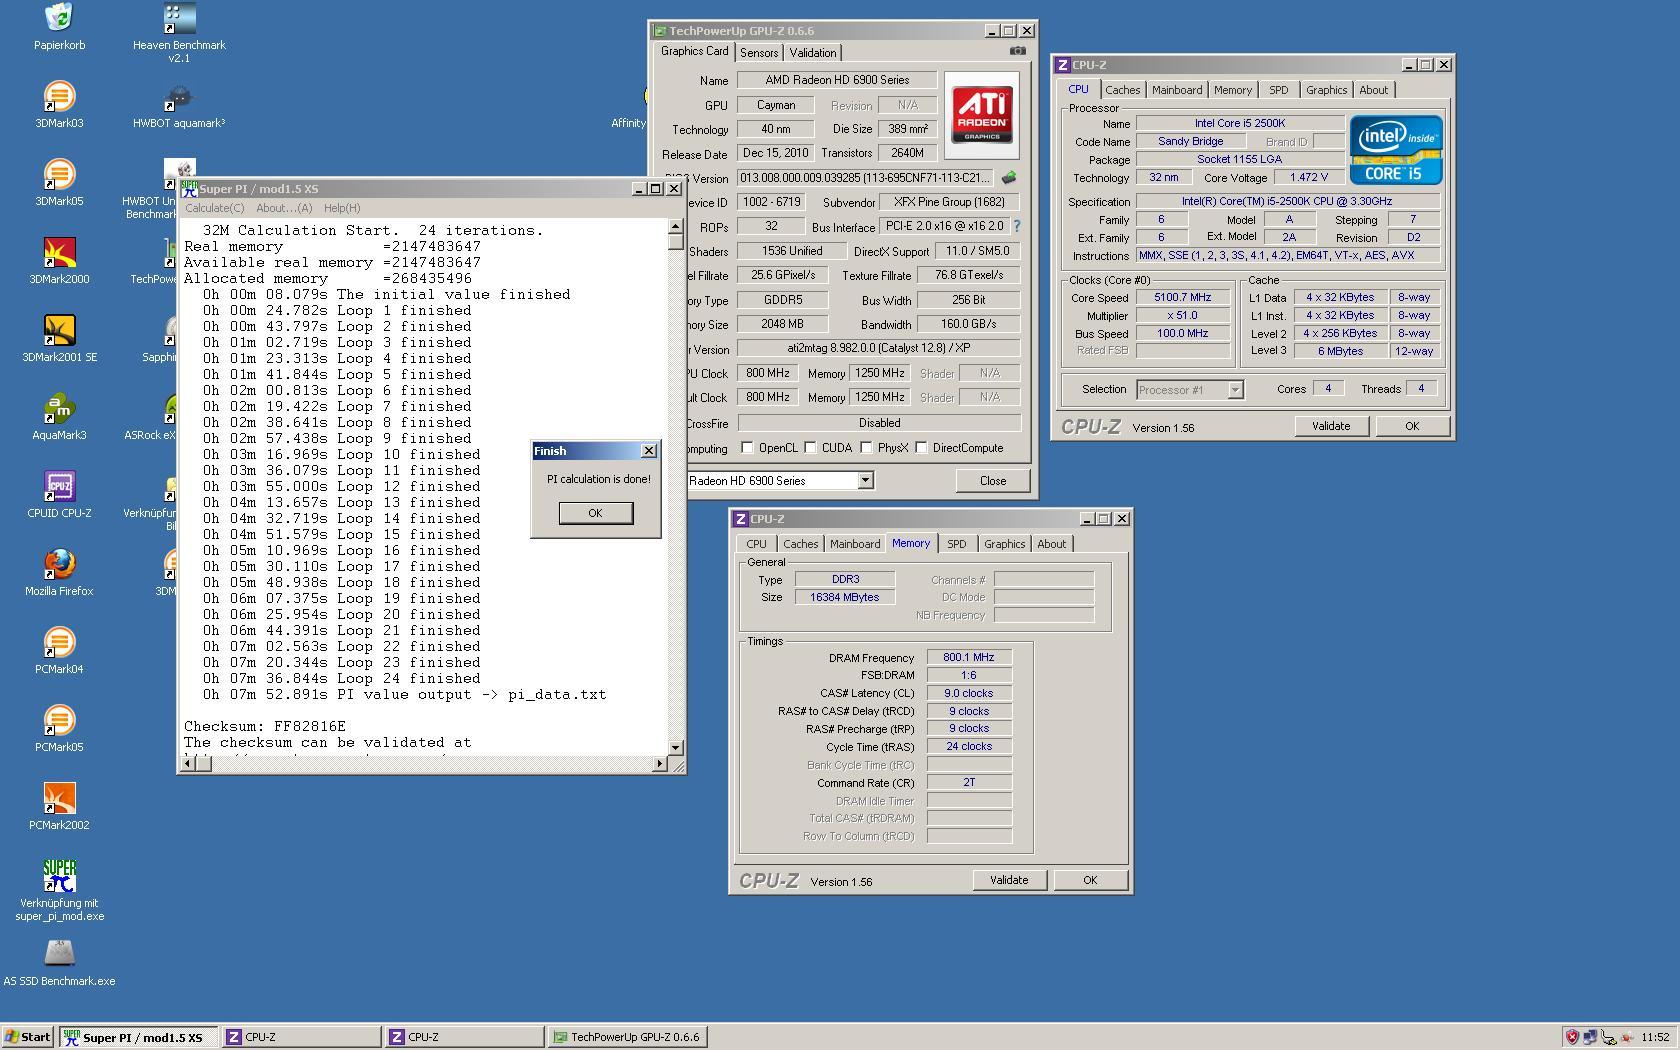Click the GPU Name field in GPU-Z
This screenshot has height=1050, width=1680.
point(837,80)
